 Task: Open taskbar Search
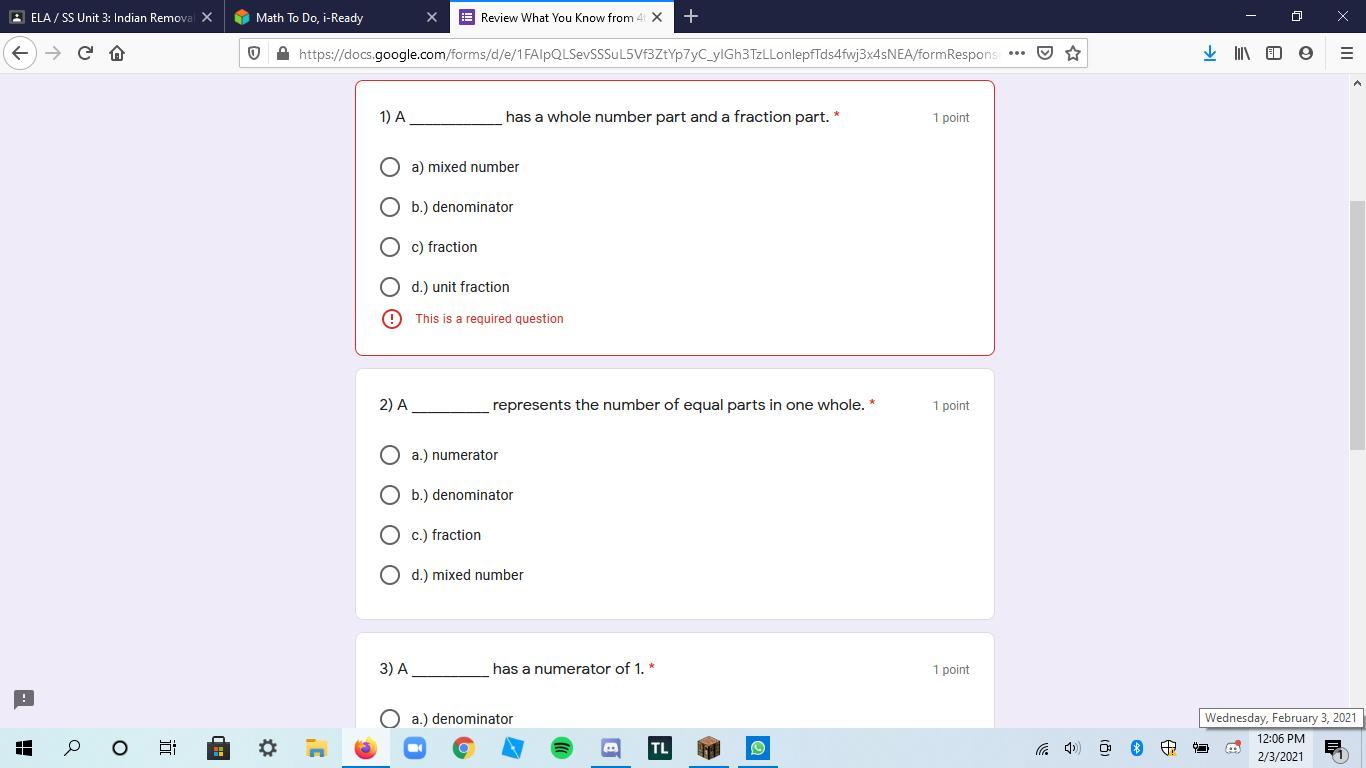(72, 748)
